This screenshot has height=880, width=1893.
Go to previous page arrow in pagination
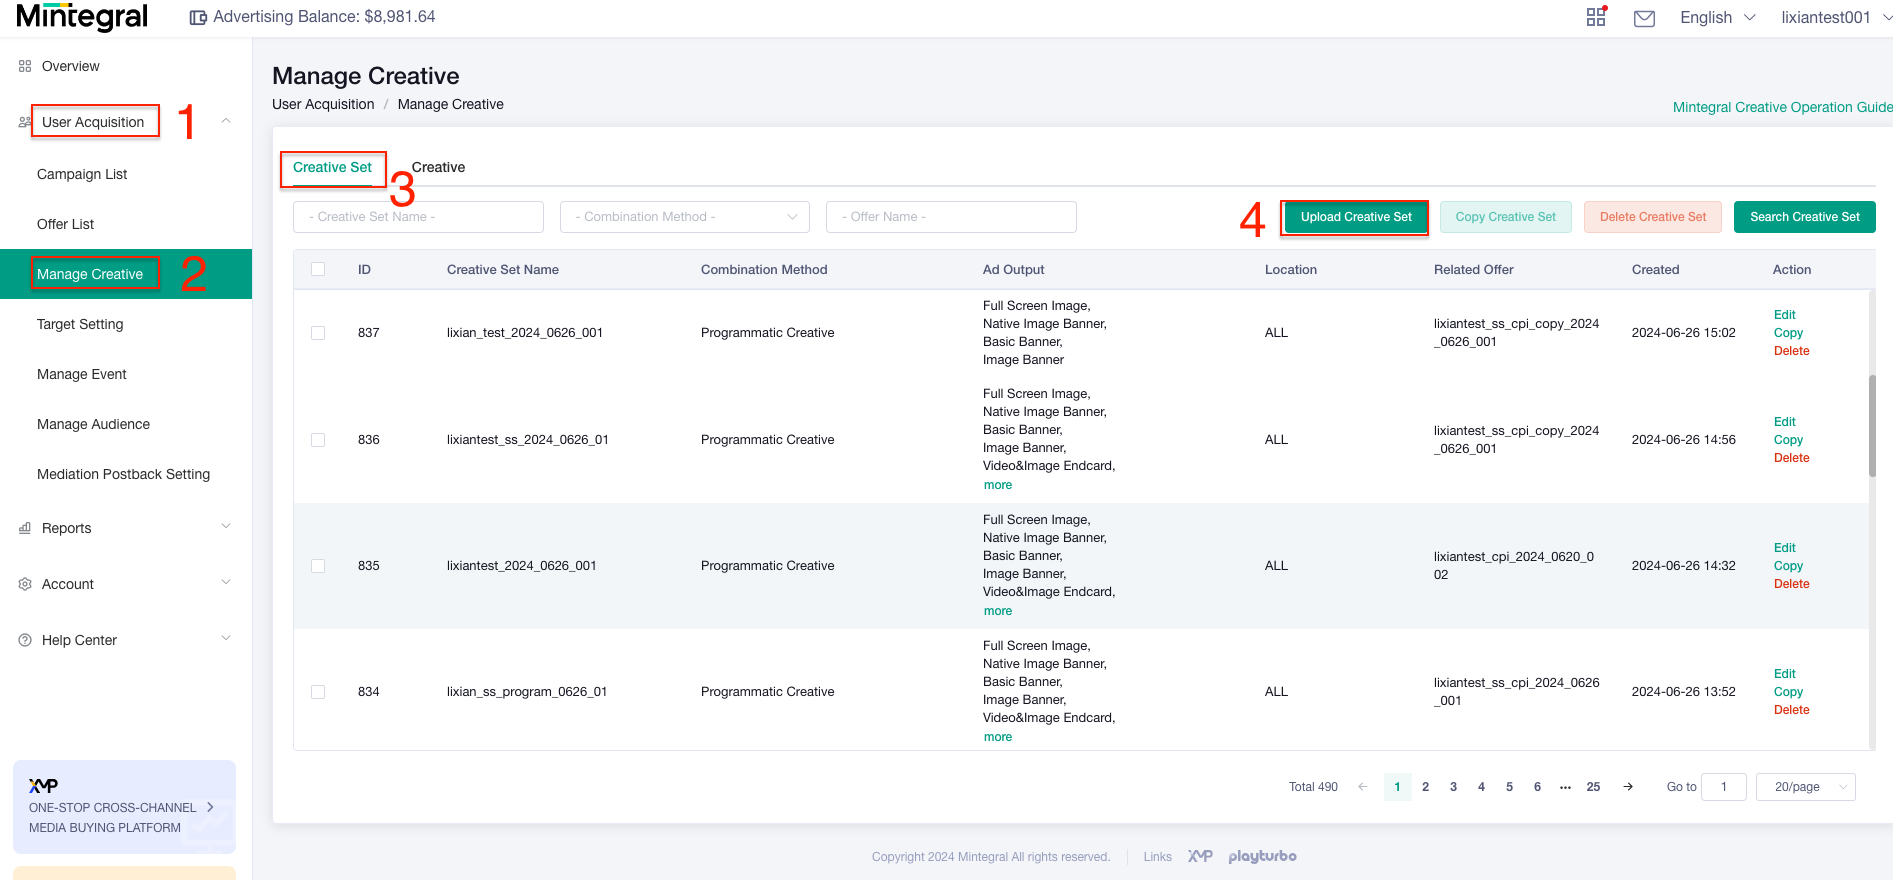pos(1362,787)
